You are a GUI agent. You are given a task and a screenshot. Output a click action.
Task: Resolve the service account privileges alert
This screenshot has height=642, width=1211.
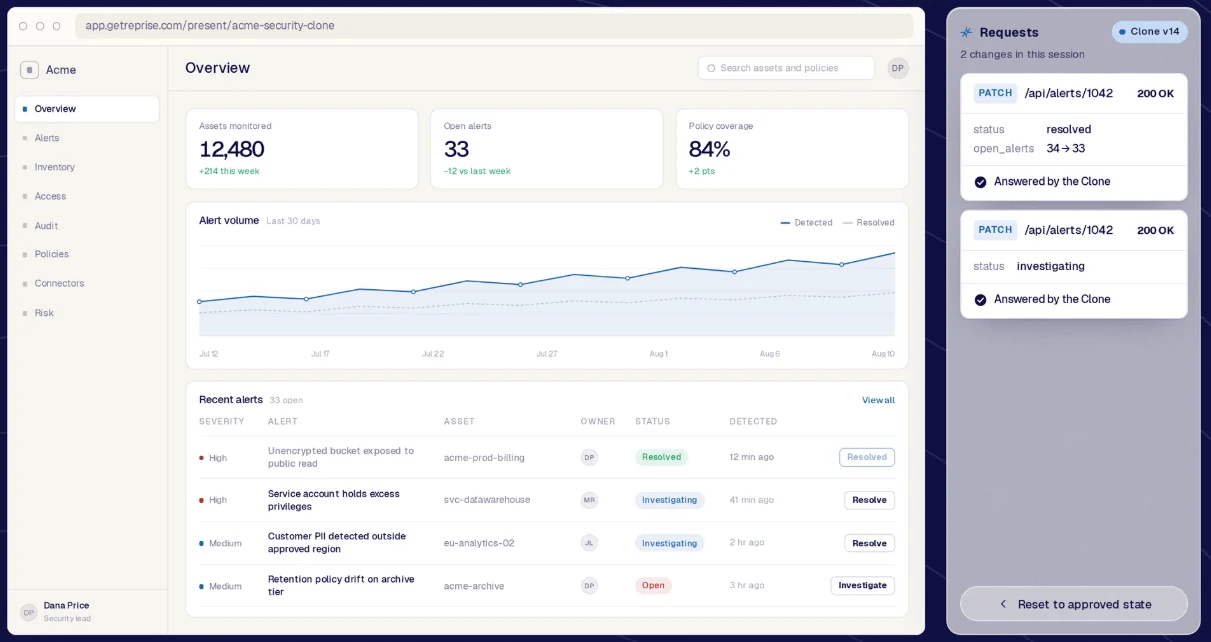tap(869, 500)
